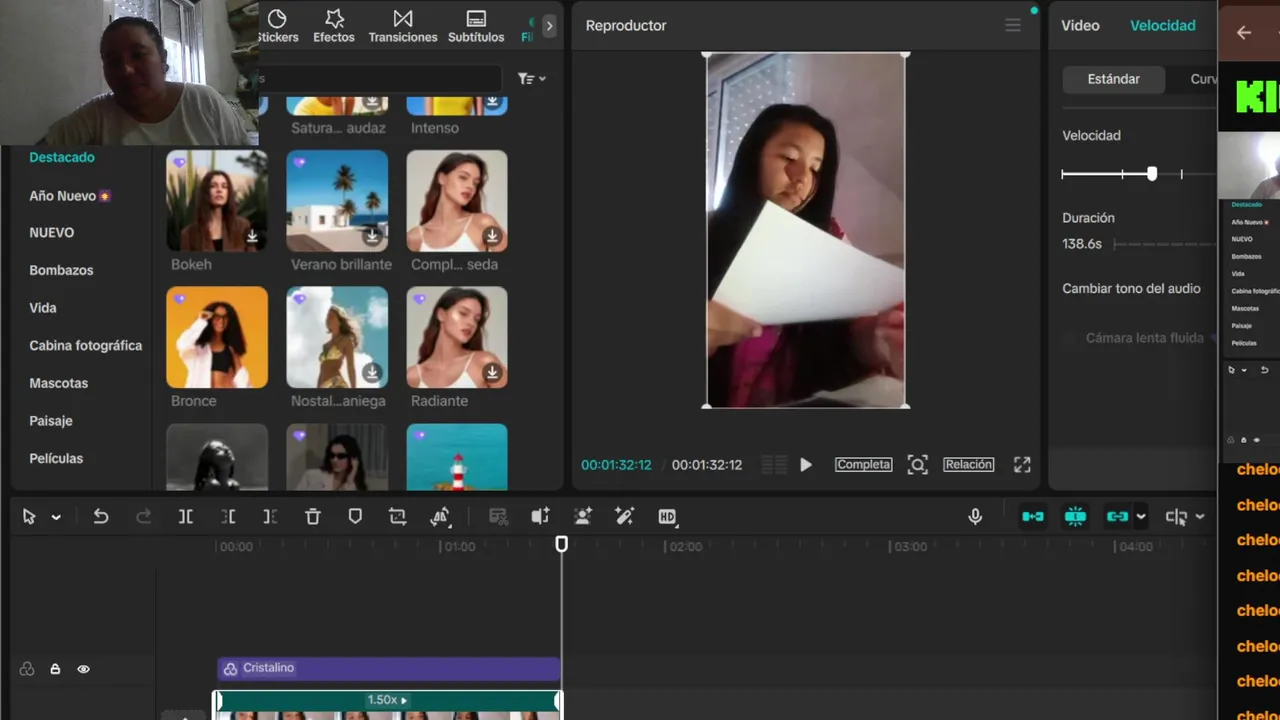The image size is (1280, 720).
Task: Open the player hamburger menu
Action: point(1013,25)
